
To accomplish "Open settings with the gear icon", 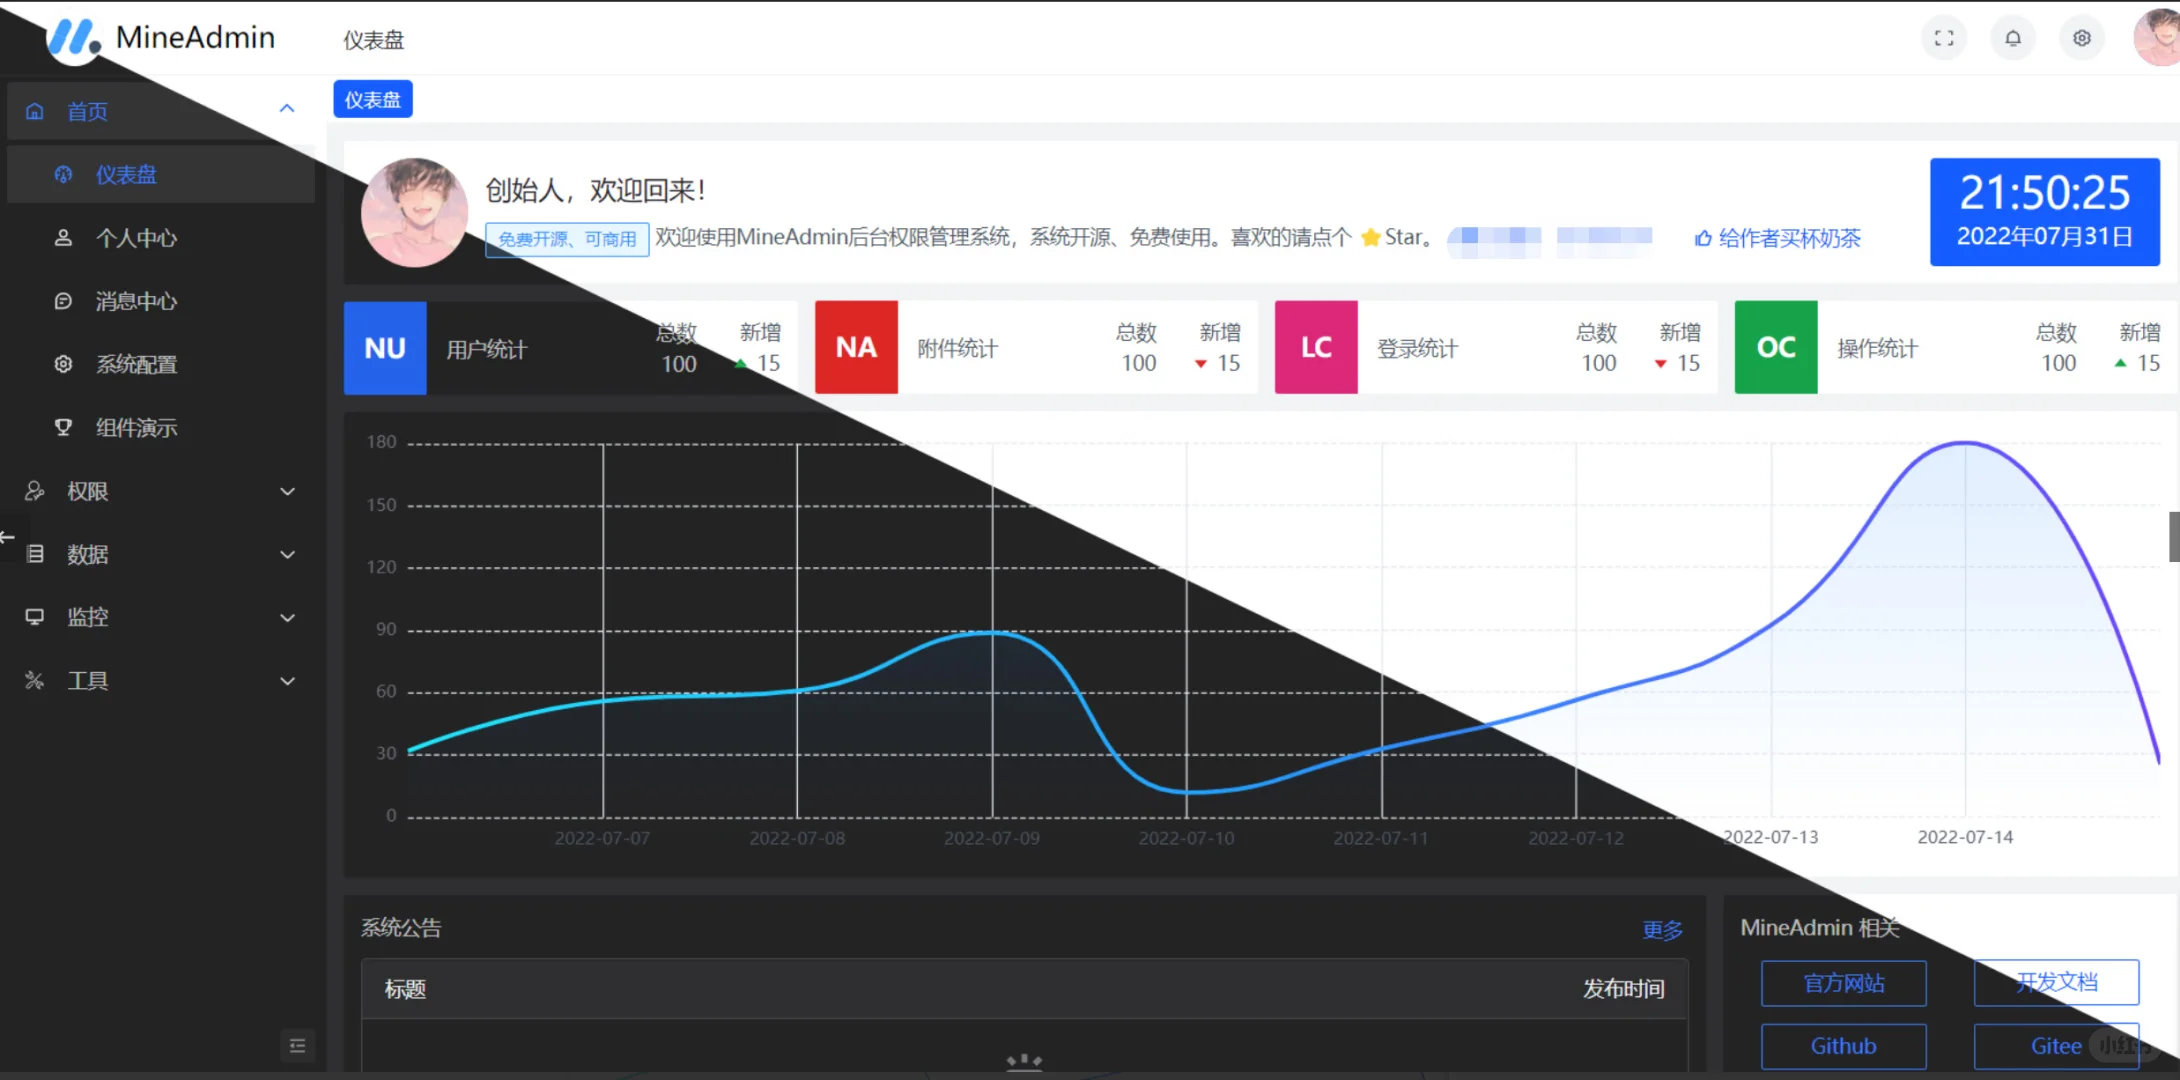I will pos(2082,37).
